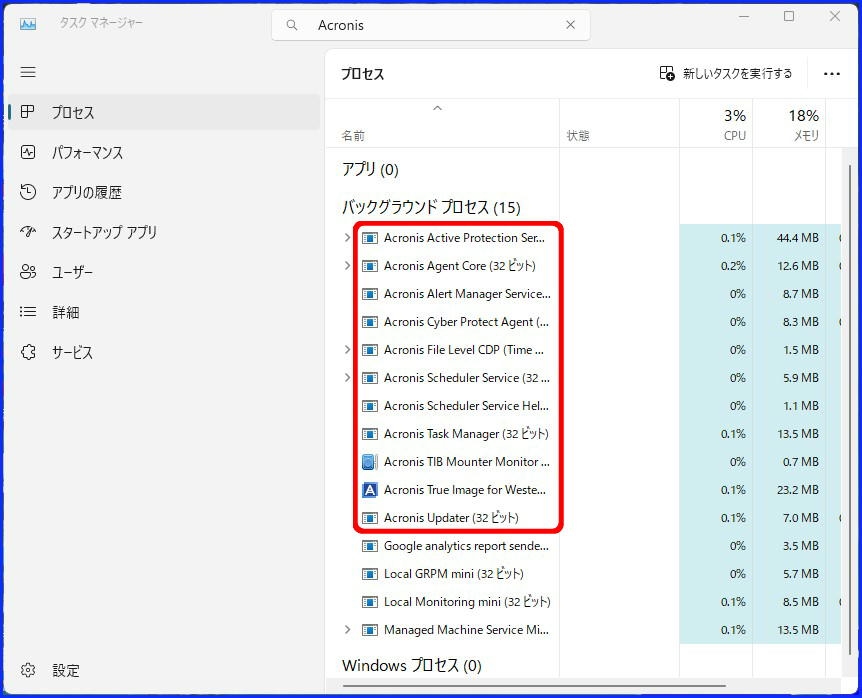Screen dimensions: 862x698
Task: Expand Acronis Agent Core process group
Action: coord(347,265)
